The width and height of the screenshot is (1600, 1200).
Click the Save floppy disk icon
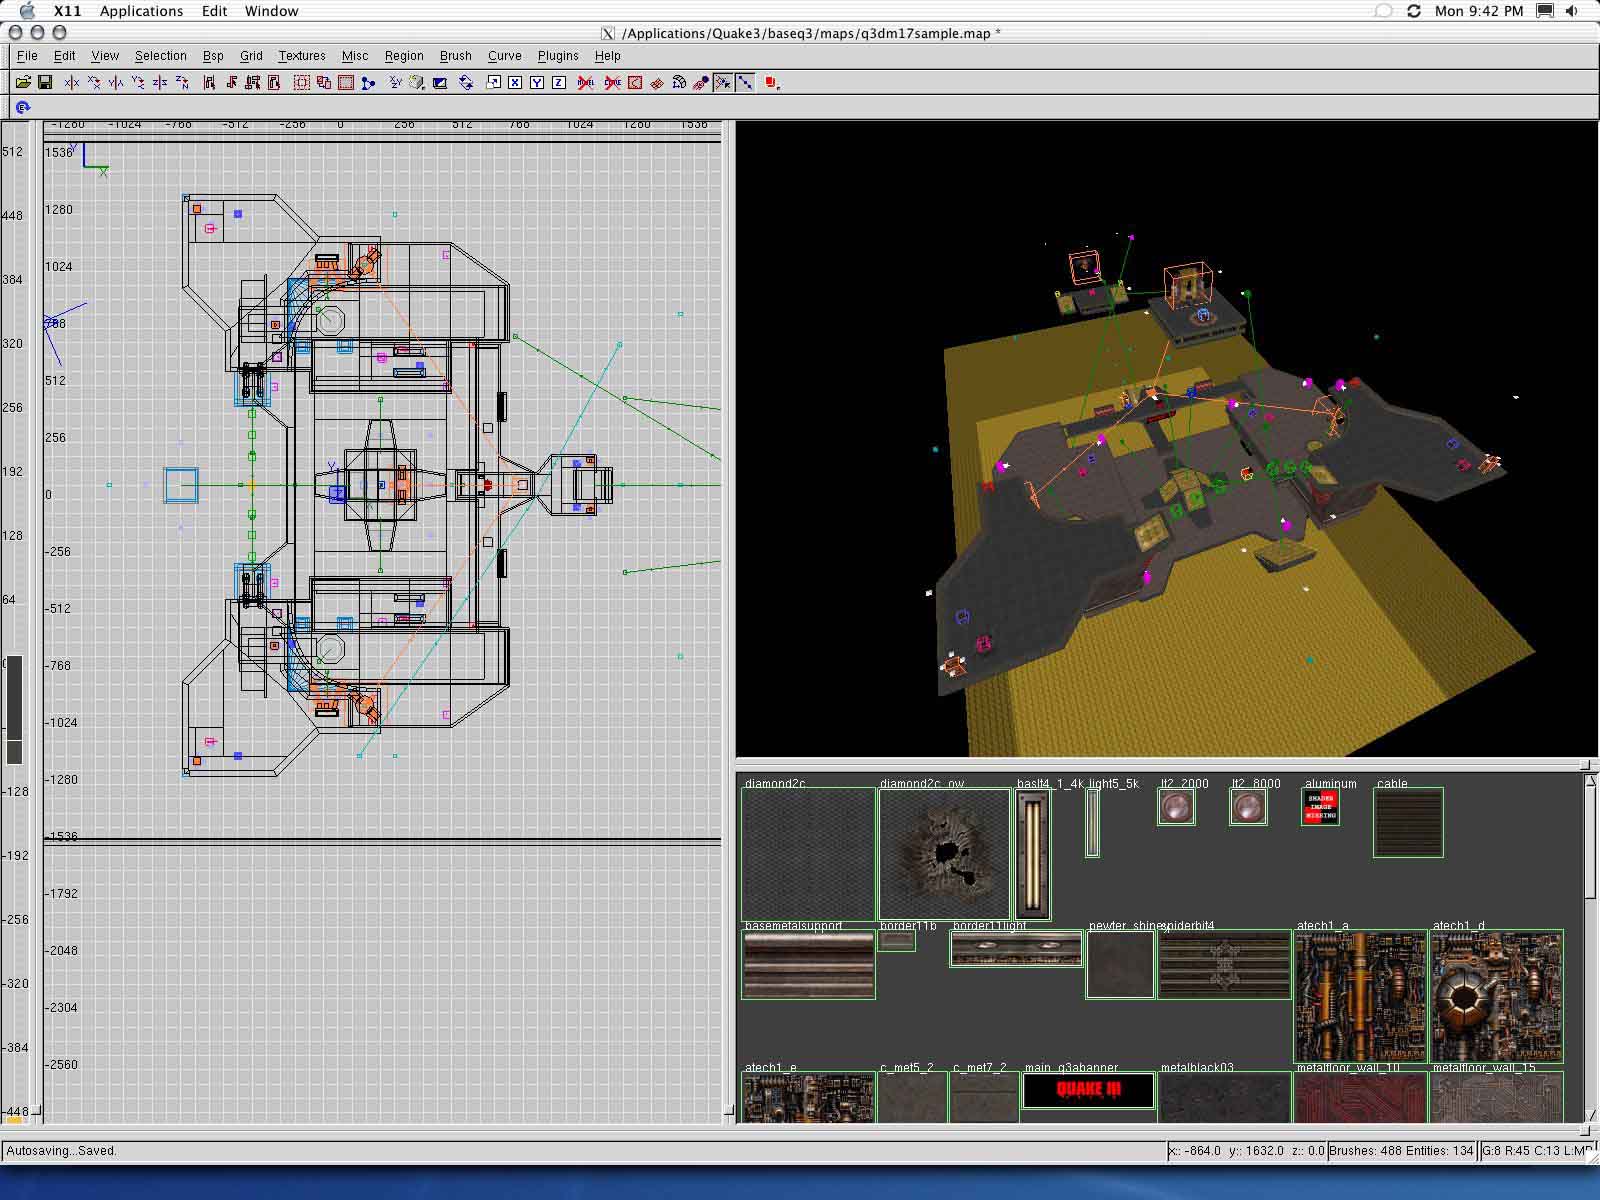coord(45,83)
